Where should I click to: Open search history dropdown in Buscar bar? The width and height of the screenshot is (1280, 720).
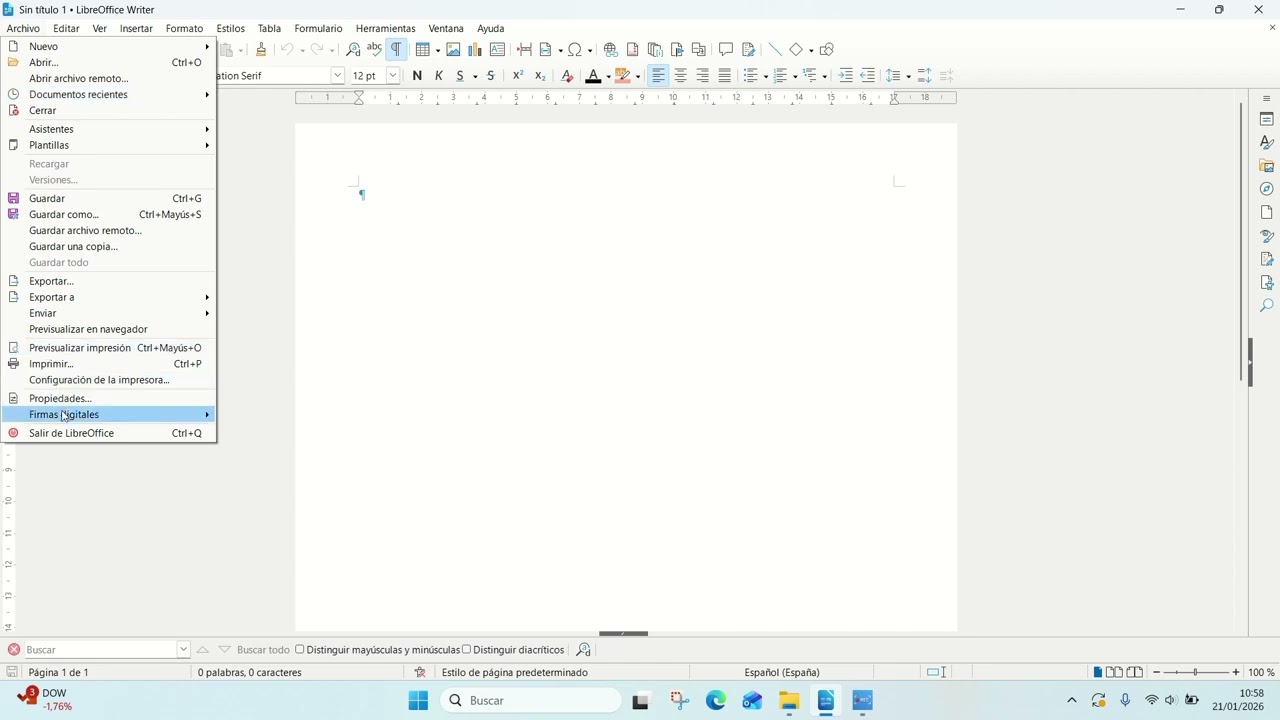[183, 650]
